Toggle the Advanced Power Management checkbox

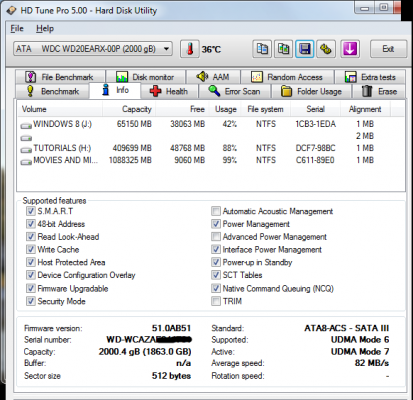click(x=216, y=237)
